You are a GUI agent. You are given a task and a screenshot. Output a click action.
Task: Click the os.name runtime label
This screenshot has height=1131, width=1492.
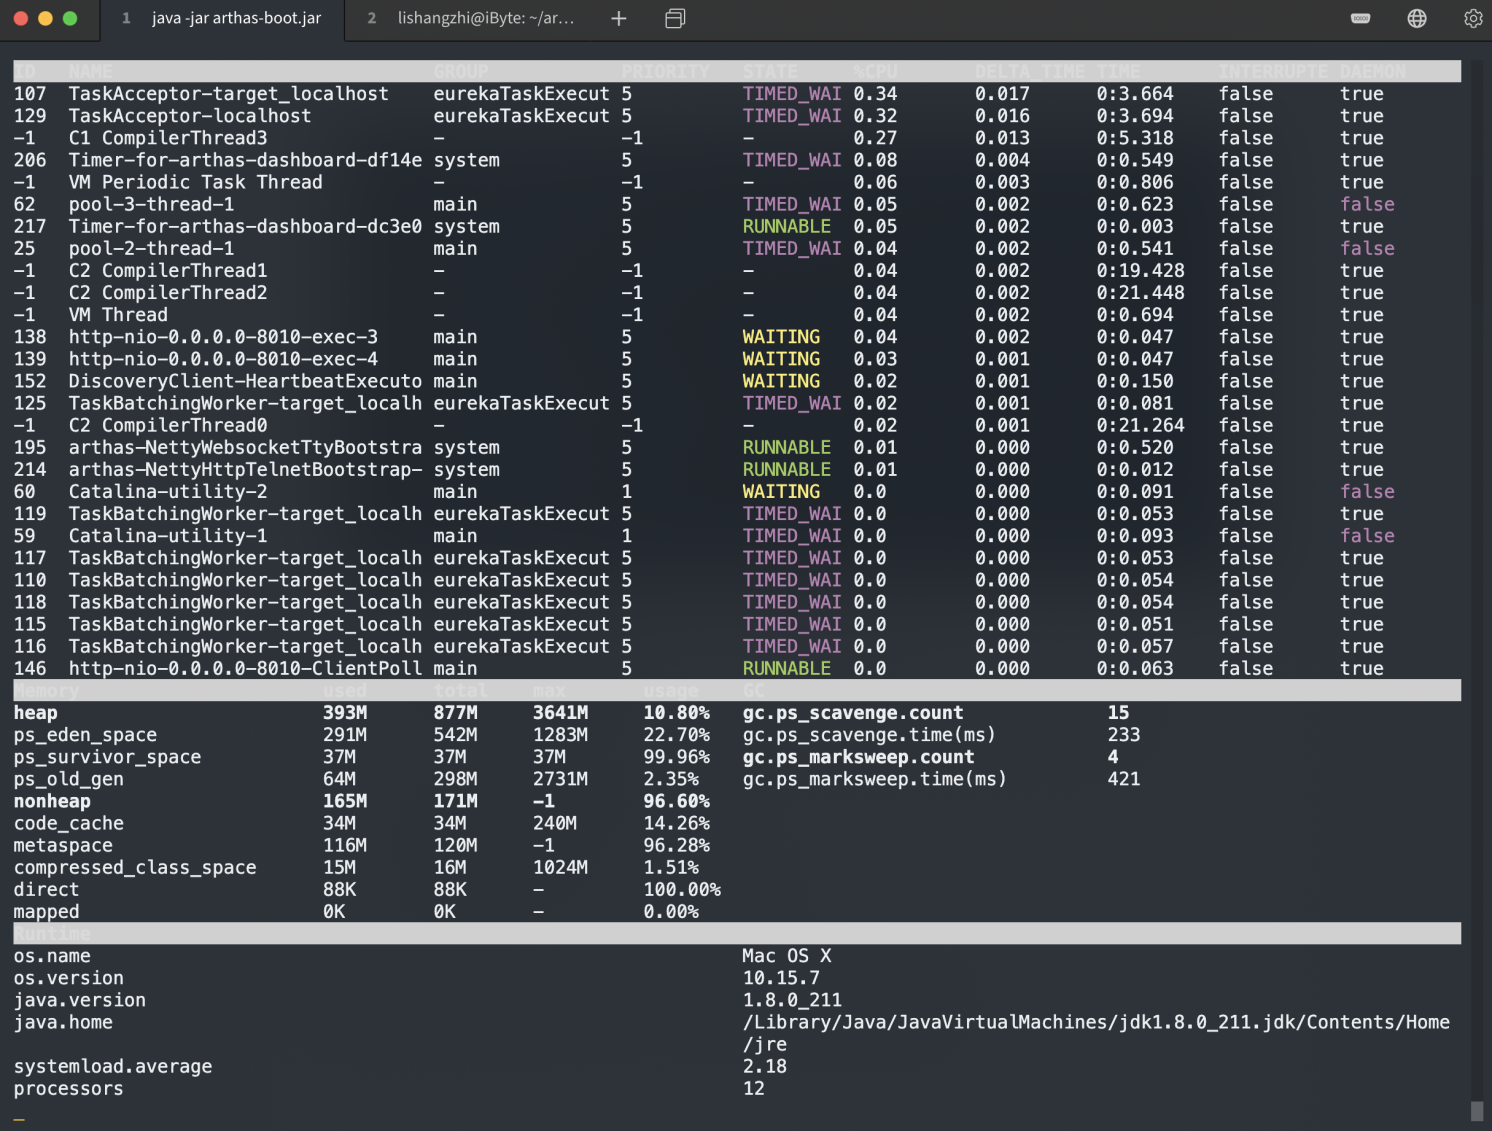pos(52,956)
